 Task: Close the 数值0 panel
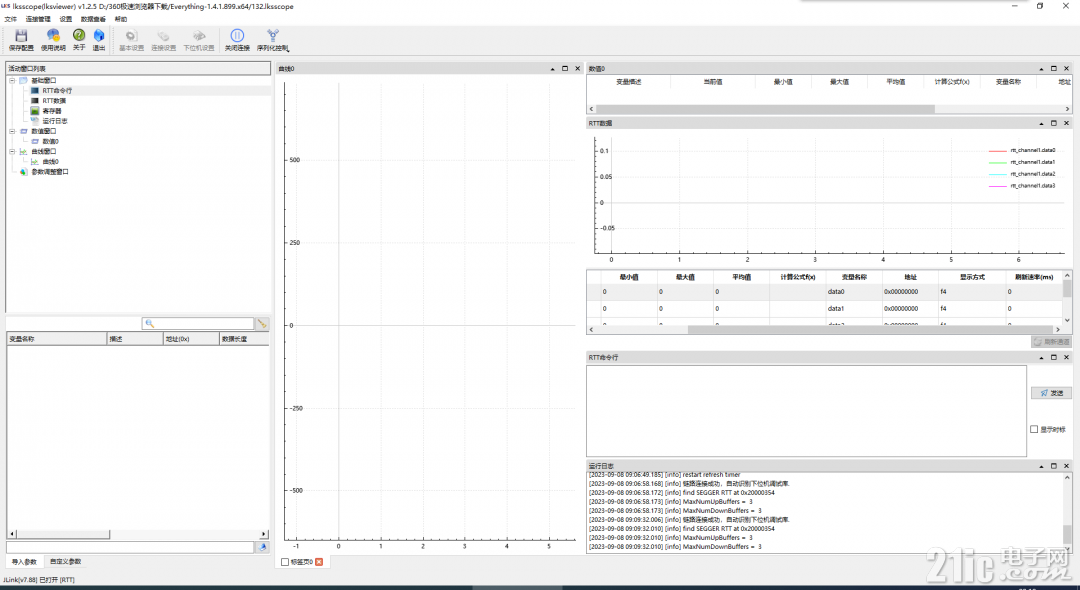[1067, 69]
